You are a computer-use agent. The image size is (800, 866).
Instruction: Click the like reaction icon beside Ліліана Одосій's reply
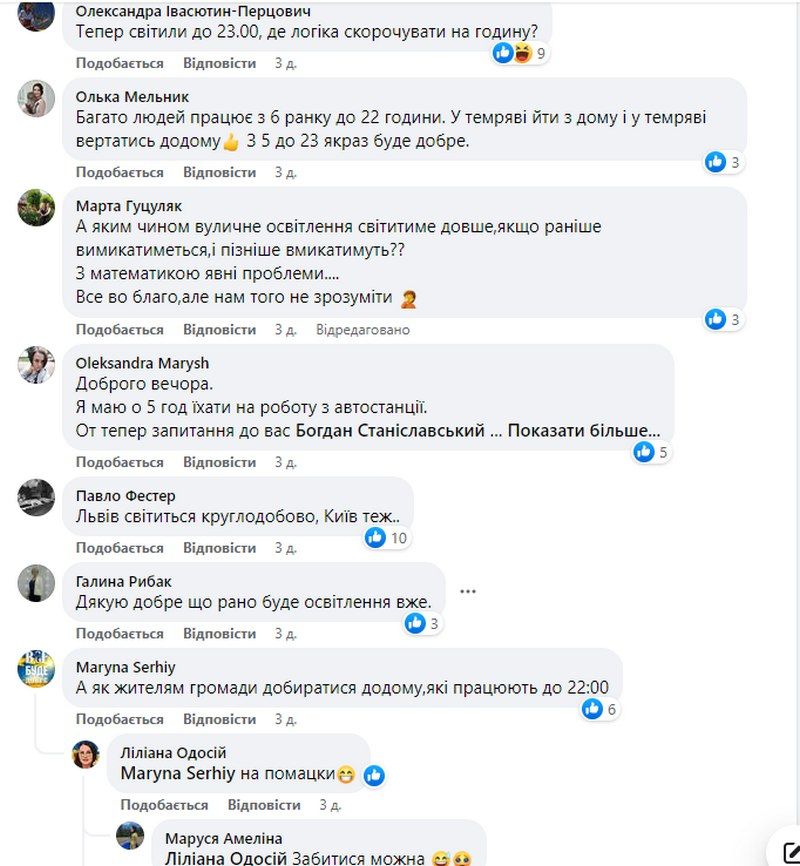[375, 774]
